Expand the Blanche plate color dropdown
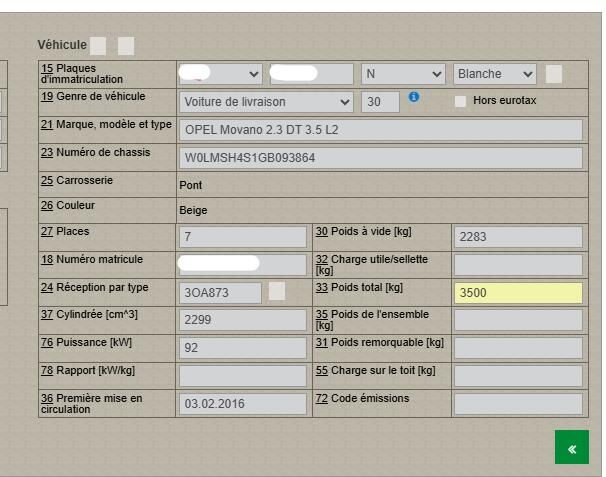 (x=496, y=74)
